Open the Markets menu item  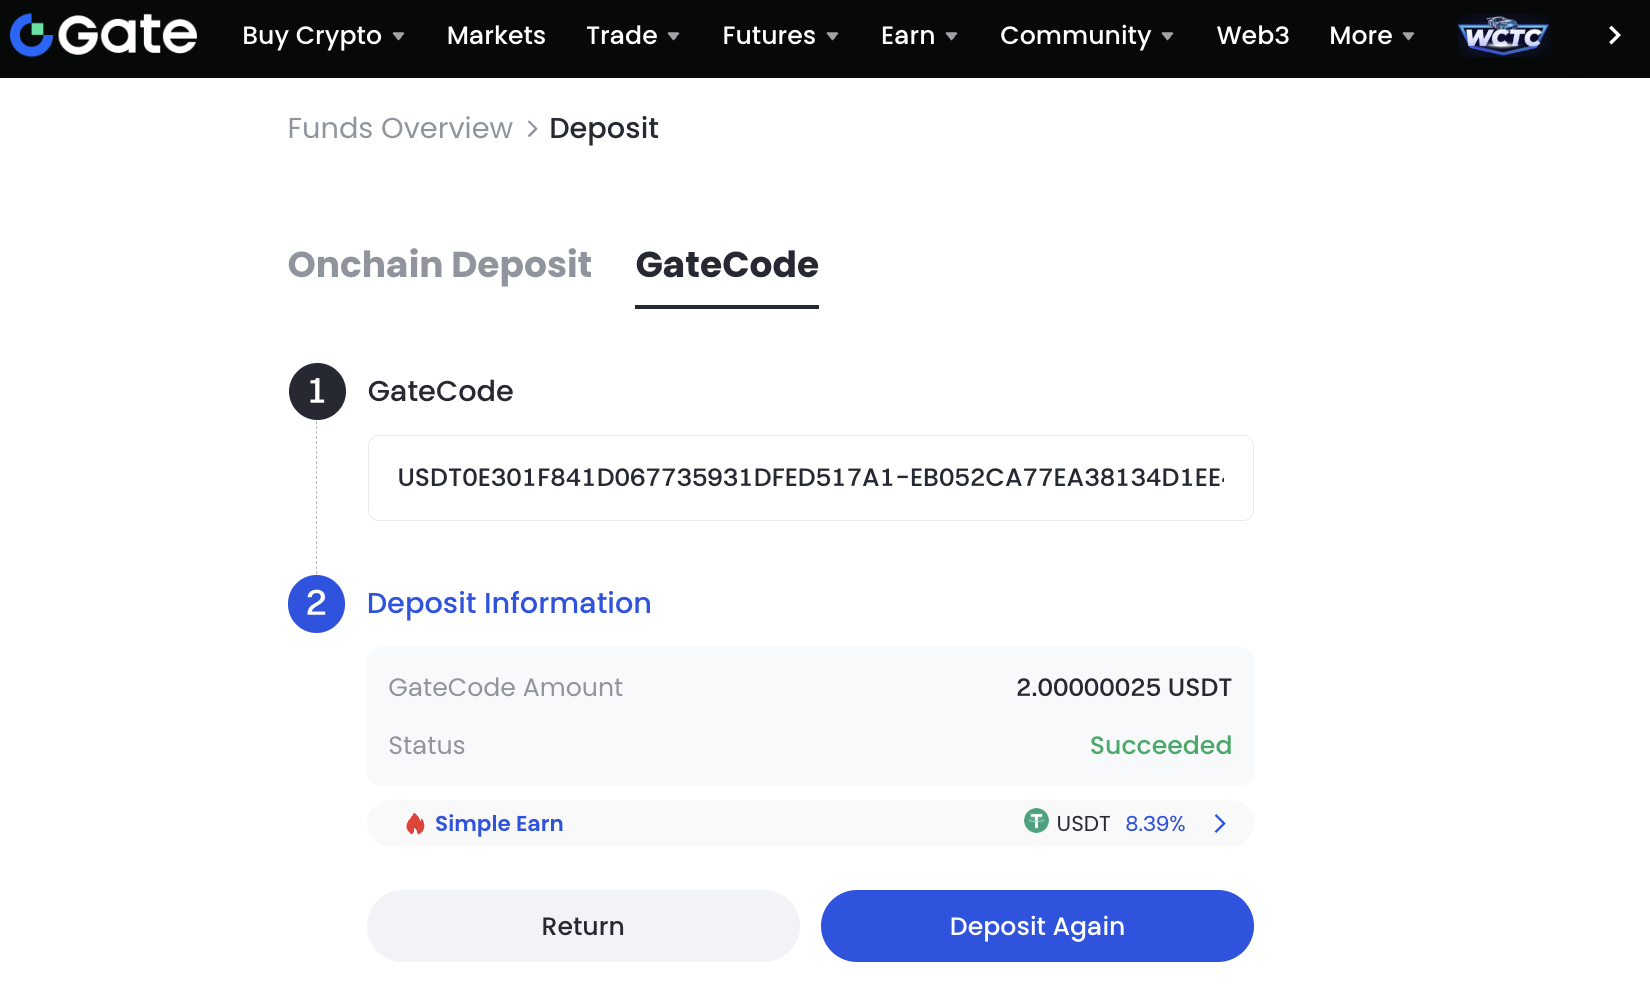pyautogui.click(x=496, y=36)
